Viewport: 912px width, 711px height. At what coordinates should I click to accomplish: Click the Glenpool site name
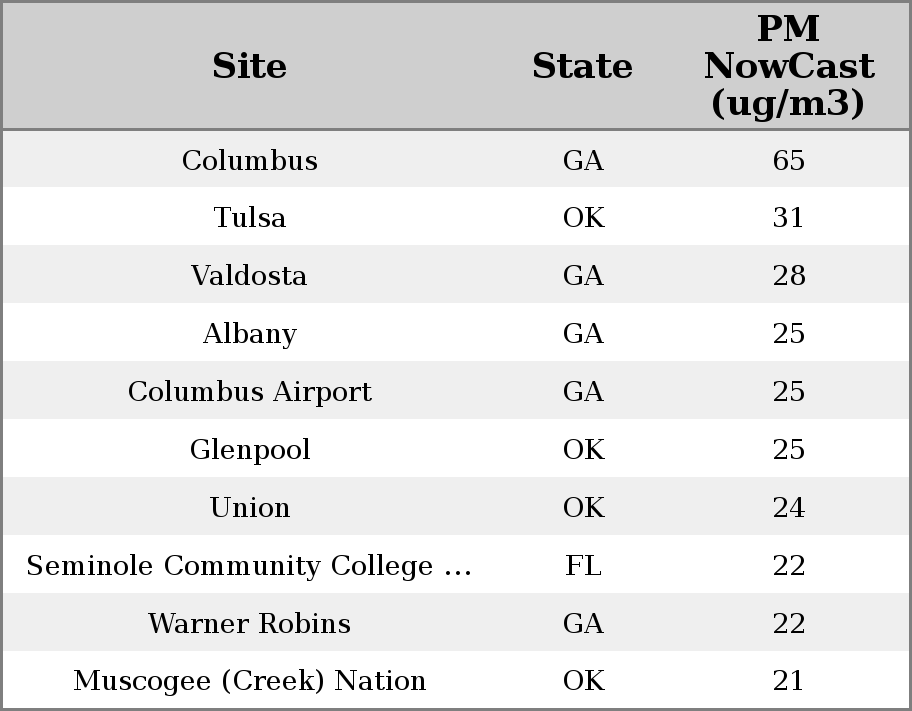tap(250, 450)
